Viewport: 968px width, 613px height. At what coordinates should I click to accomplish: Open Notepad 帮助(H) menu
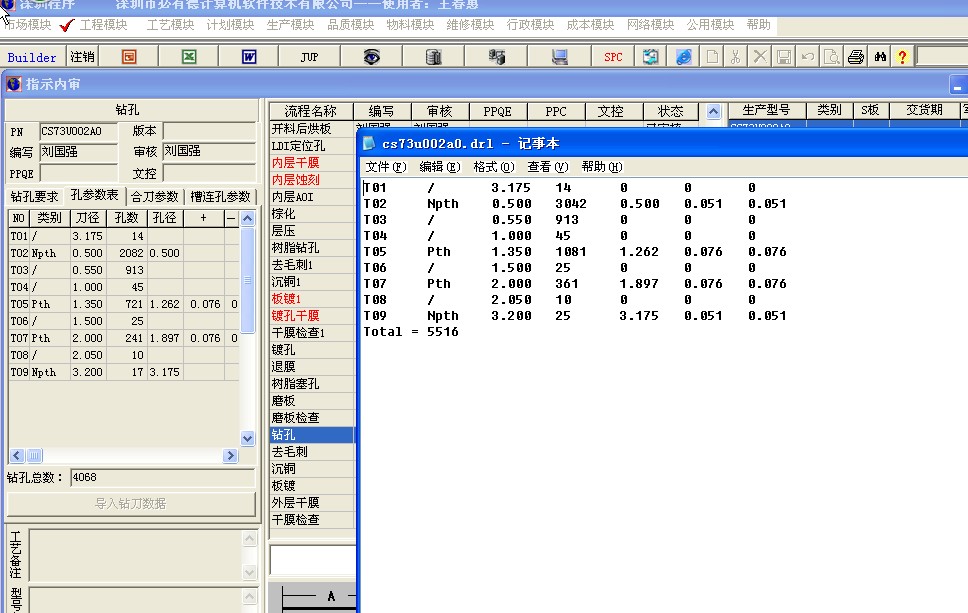coord(602,167)
